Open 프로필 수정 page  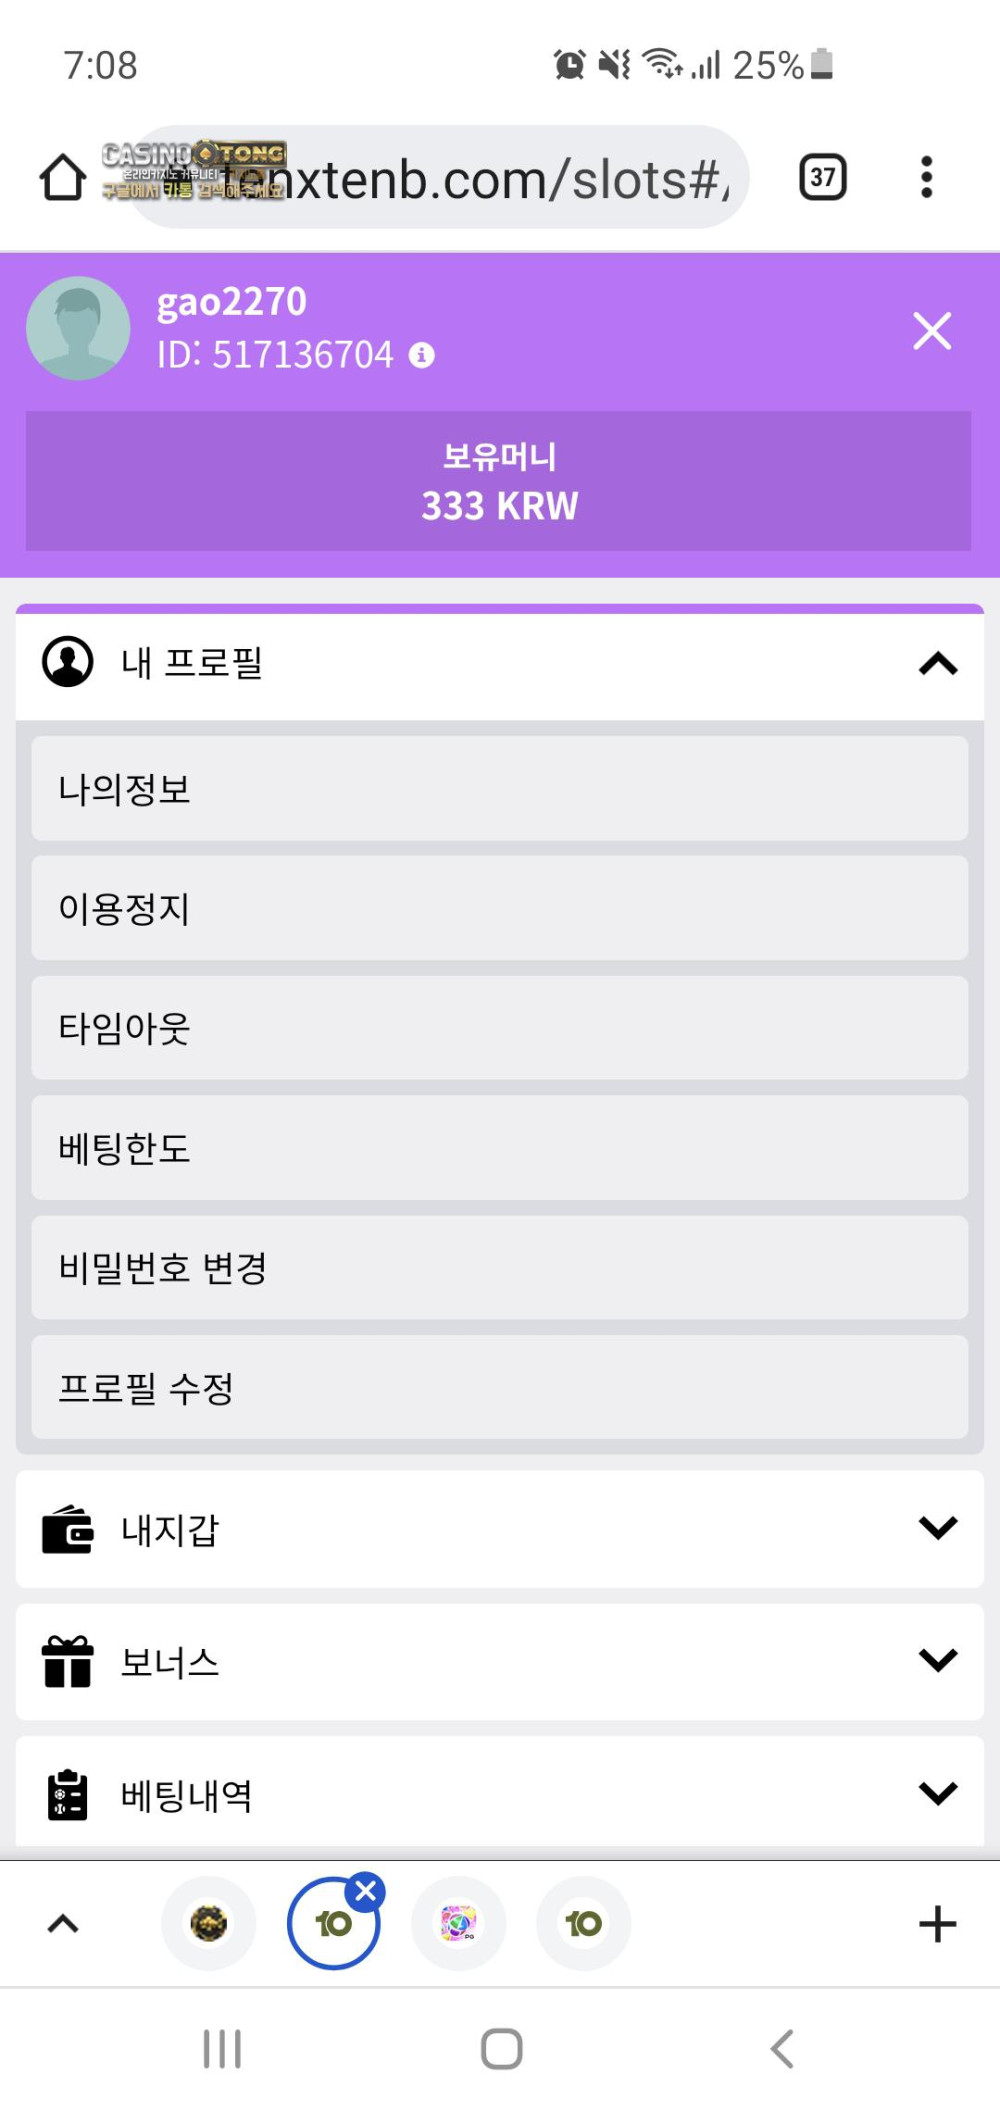499,1388
